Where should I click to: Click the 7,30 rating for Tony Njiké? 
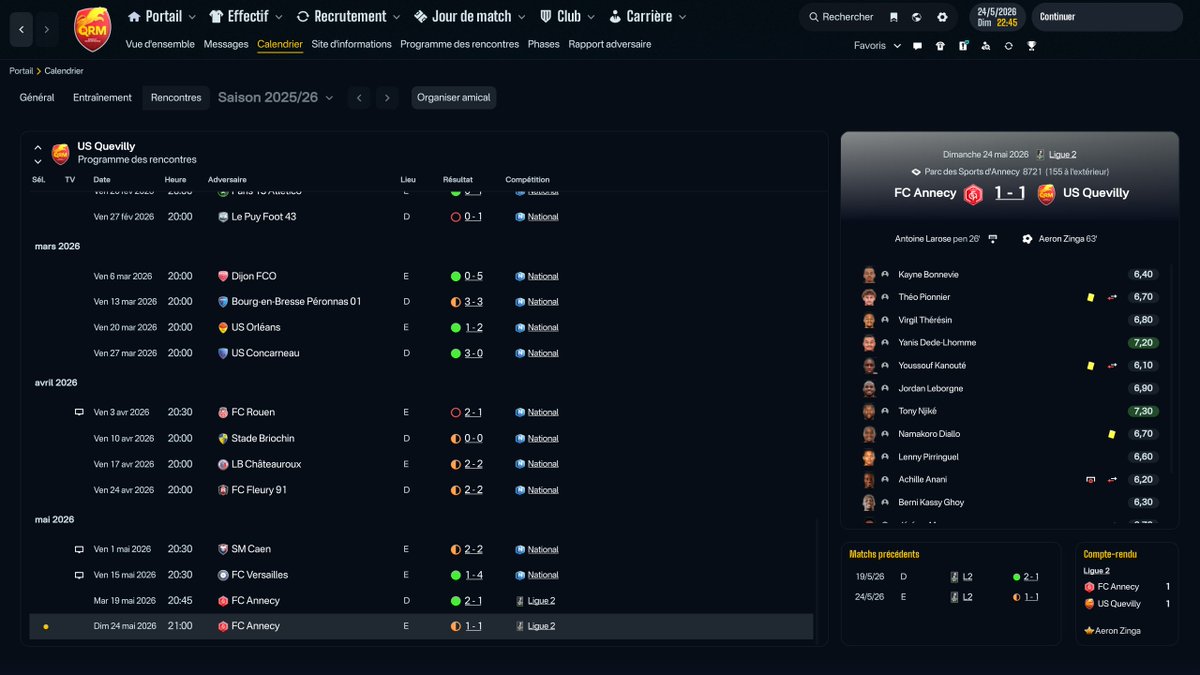point(1141,411)
